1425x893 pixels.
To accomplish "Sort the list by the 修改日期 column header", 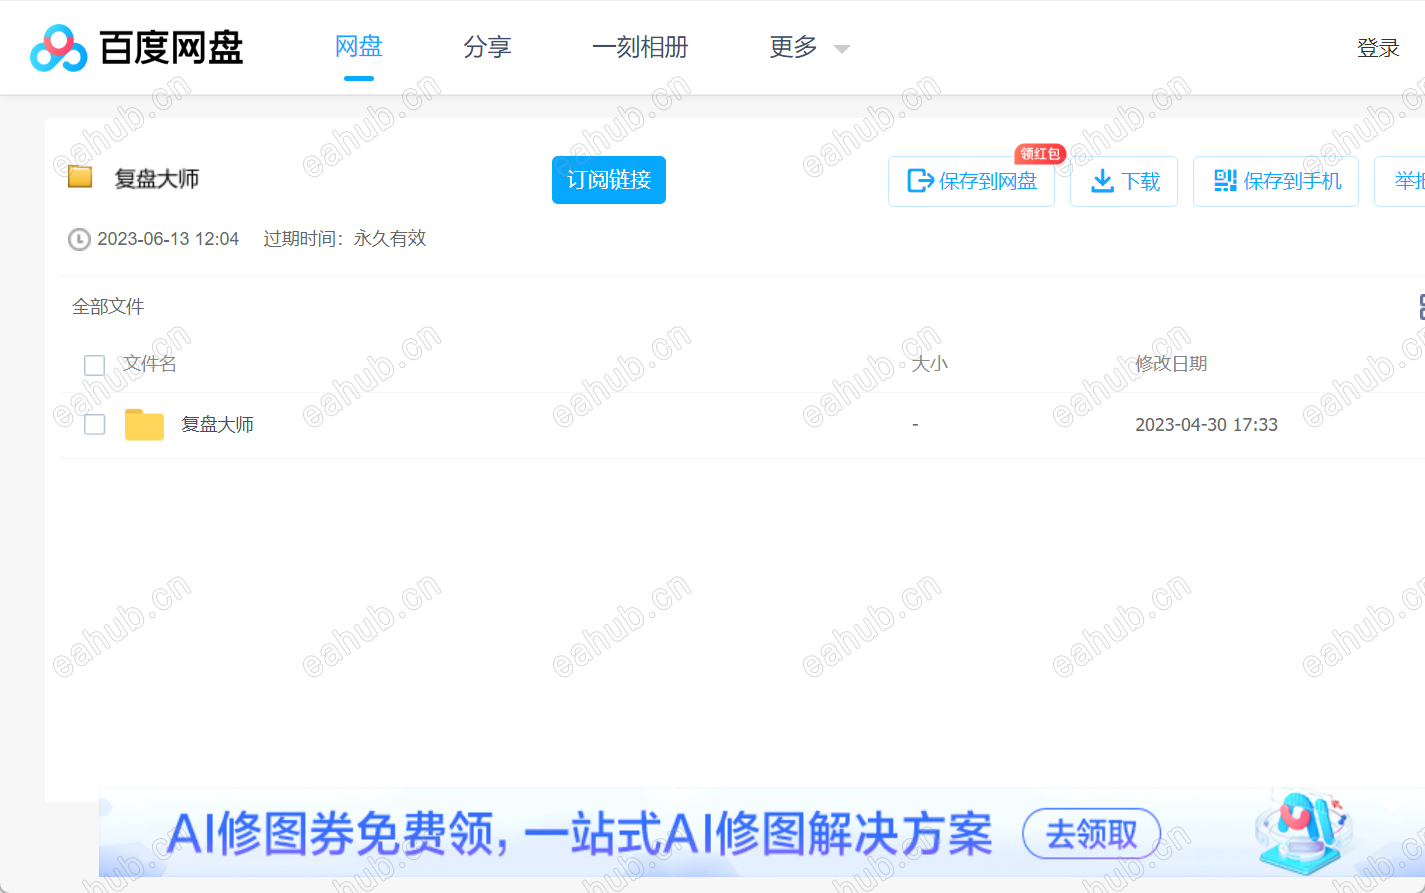I will click(x=1171, y=364).
